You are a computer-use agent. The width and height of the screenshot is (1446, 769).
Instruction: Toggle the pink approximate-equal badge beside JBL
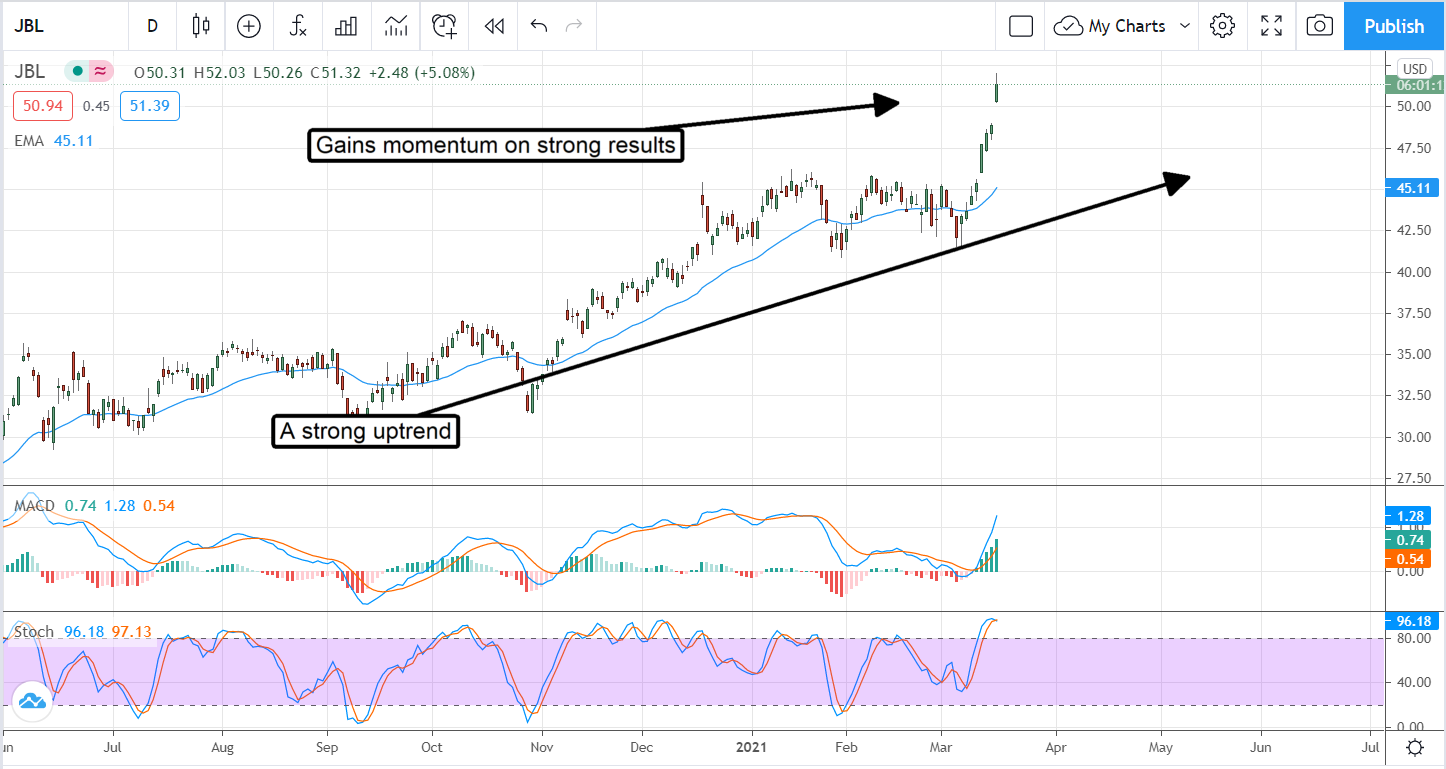(x=100, y=72)
